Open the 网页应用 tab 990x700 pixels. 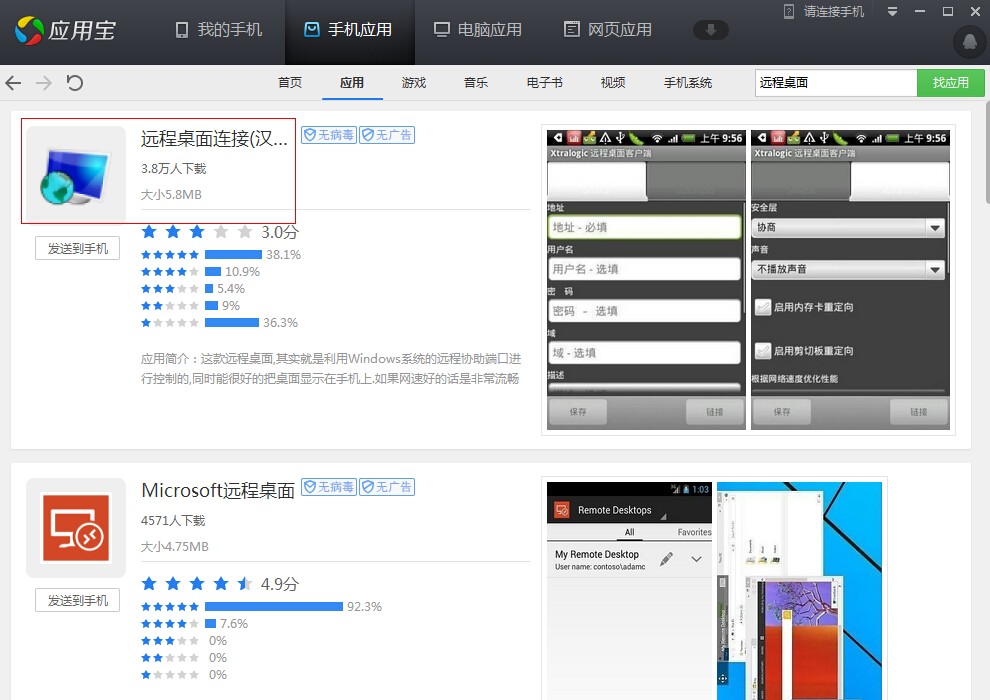click(608, 30)
